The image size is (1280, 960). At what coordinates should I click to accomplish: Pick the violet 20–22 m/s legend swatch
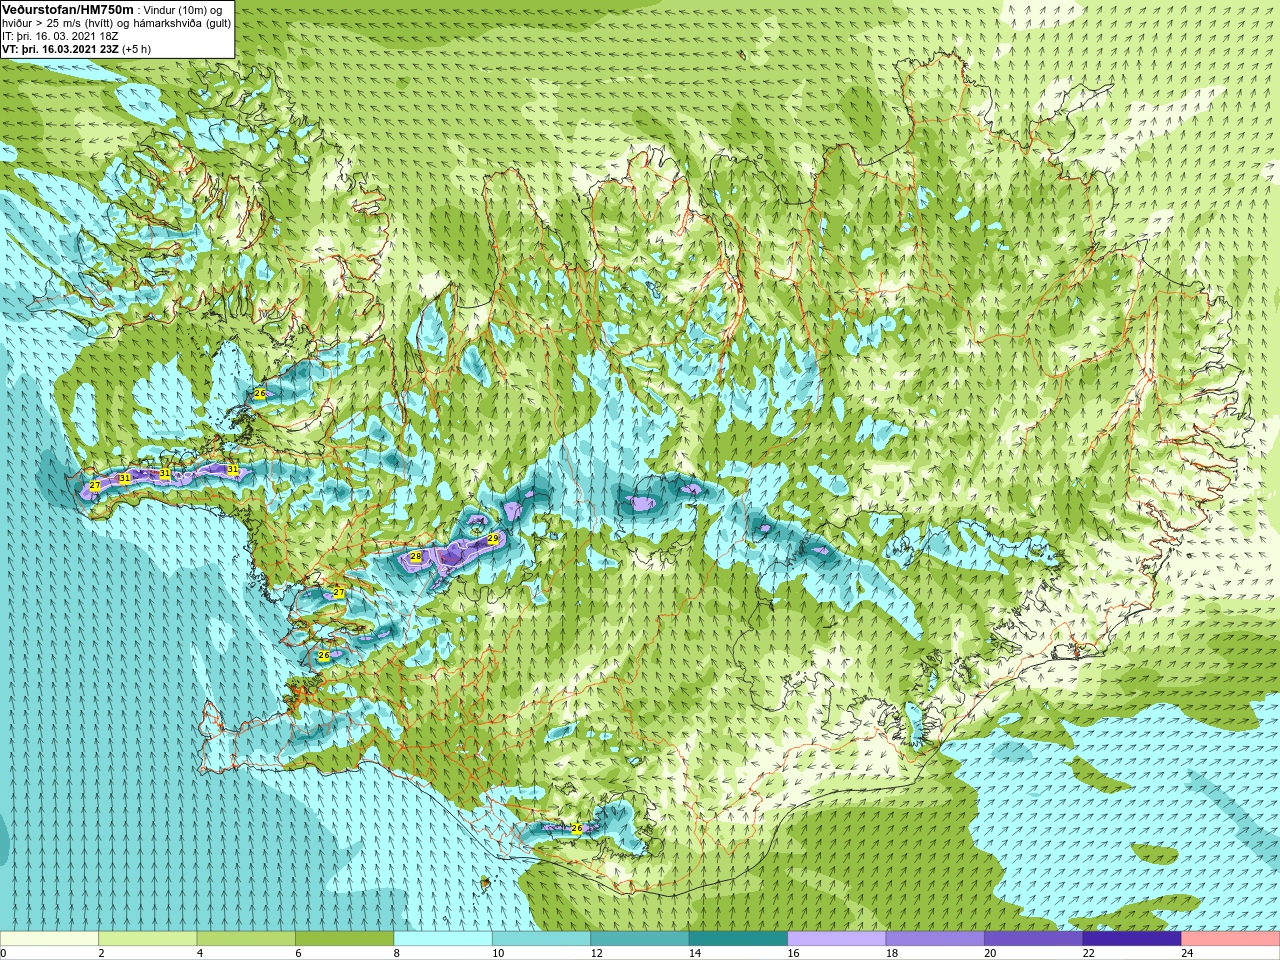point(1034,939)
